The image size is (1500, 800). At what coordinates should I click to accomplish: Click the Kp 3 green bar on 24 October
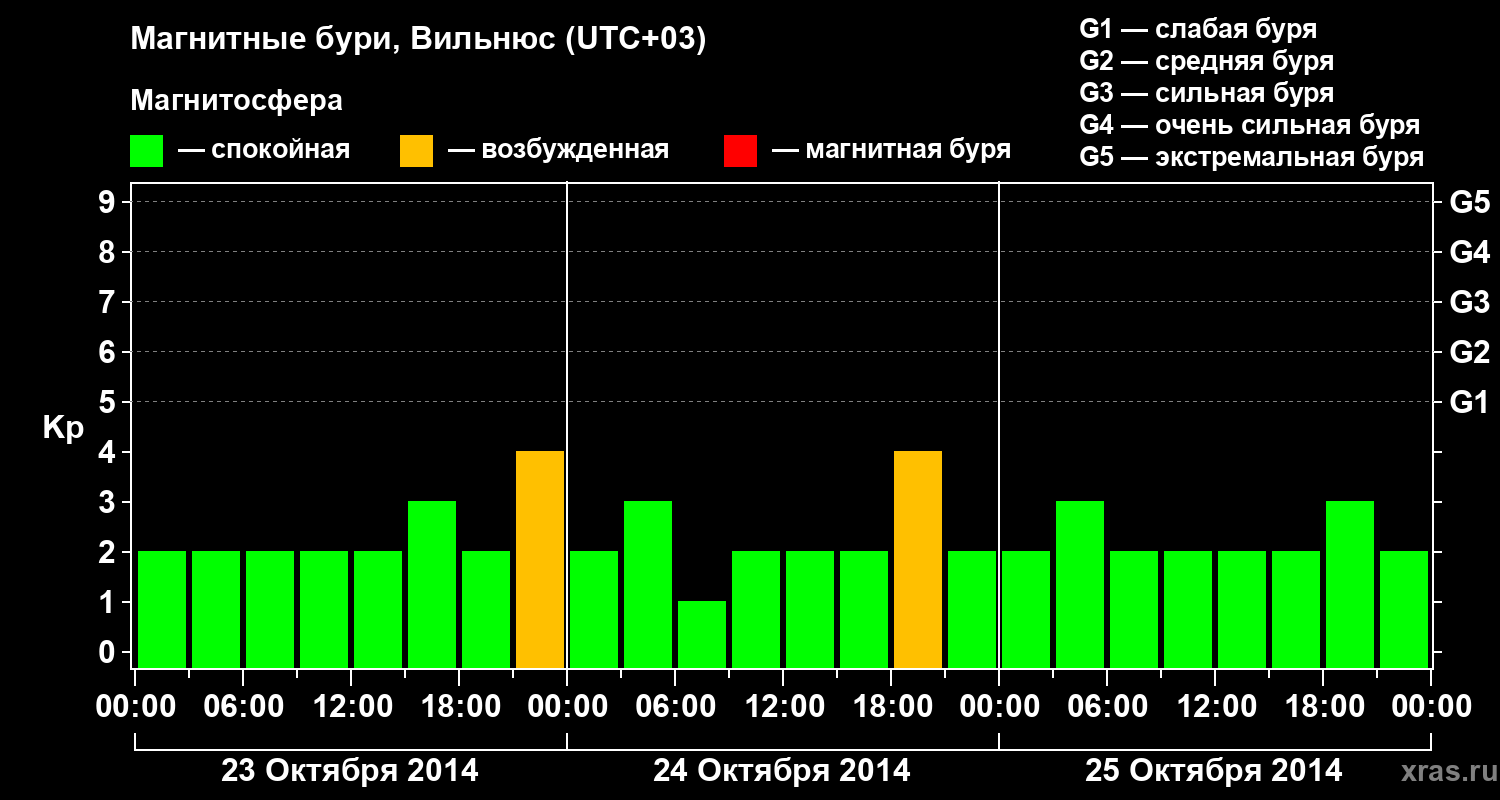pos(648,585)
